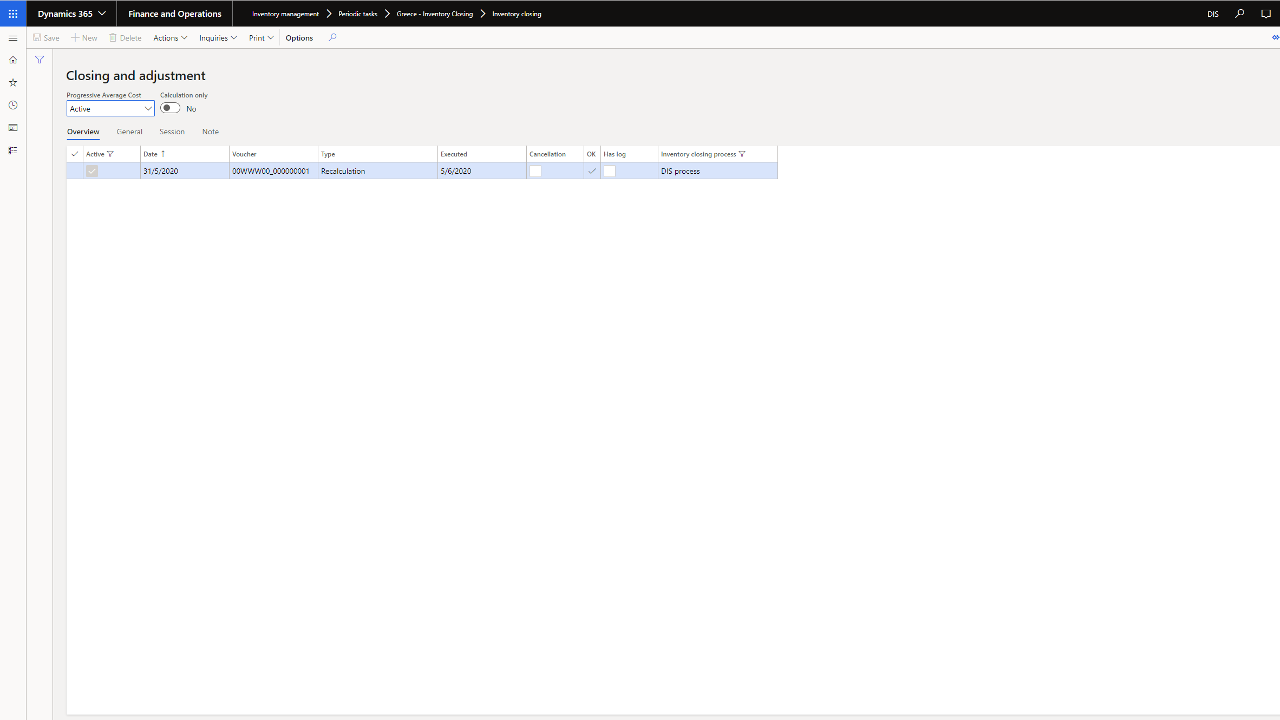Click filter icon on Active column header
1280x720 pixels.
pyautogui.click(x=110, y=154)
